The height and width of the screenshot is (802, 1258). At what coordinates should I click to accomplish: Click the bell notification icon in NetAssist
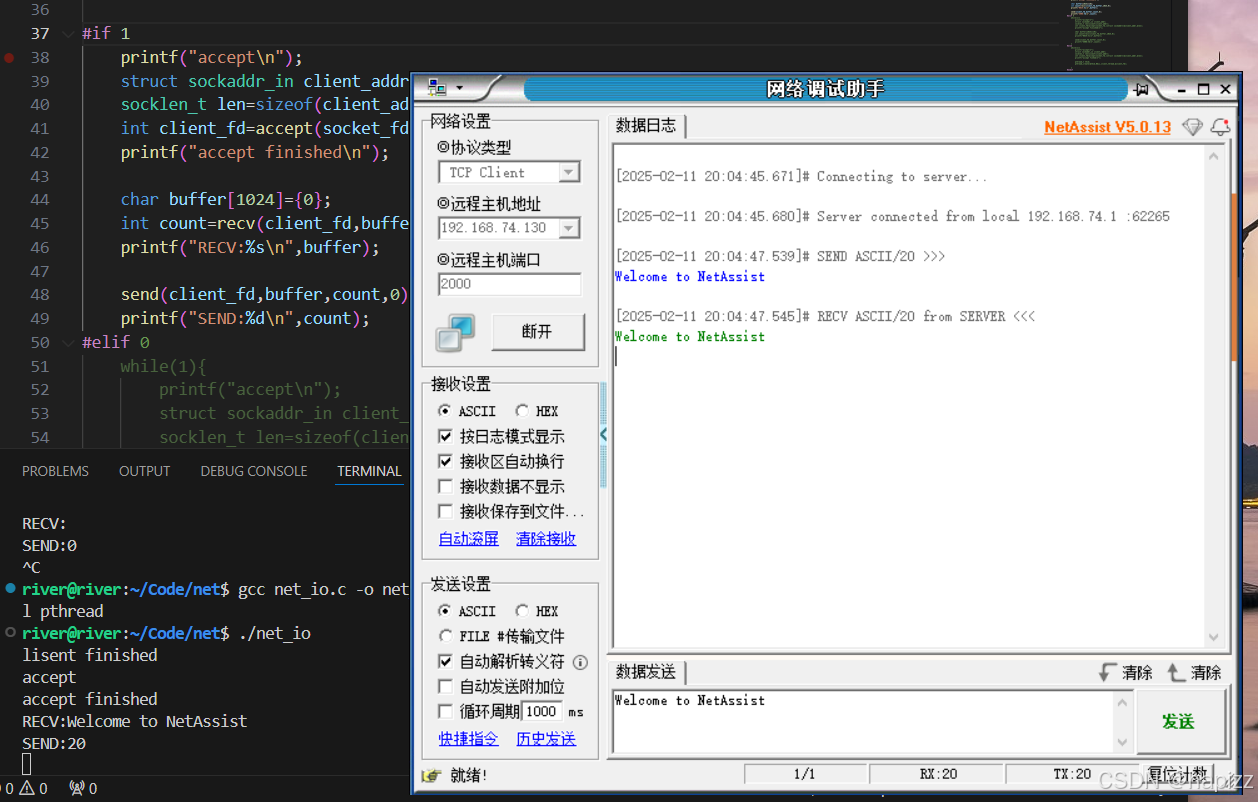tap(1220, 127)
